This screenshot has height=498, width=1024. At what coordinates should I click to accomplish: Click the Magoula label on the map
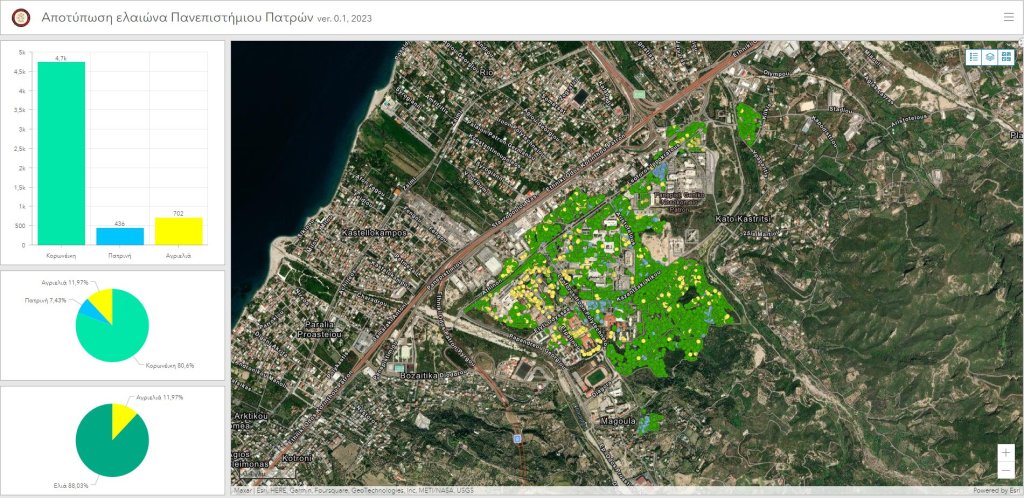(x=617, y=422)
